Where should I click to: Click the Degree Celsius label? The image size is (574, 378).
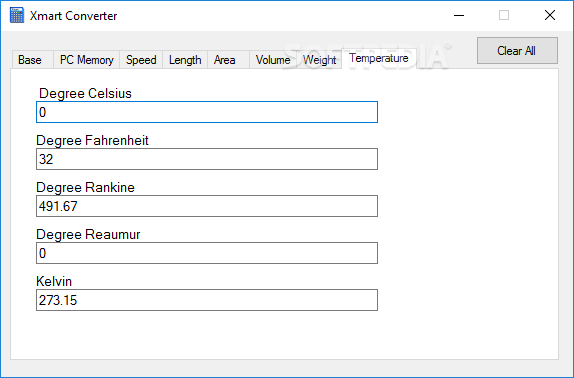85,93
